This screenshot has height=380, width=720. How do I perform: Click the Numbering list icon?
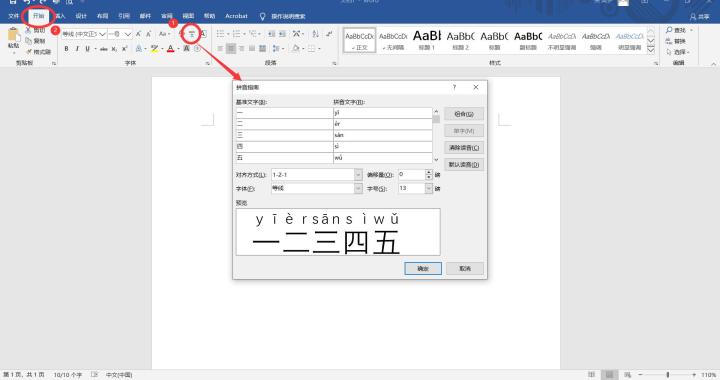coord(237,34)
